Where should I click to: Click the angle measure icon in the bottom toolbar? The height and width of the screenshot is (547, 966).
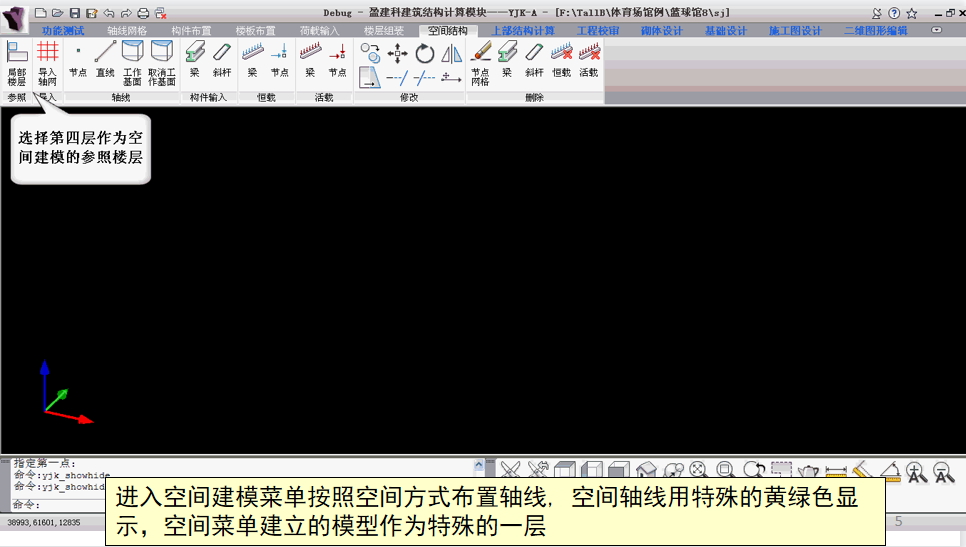[x=889, y=471]
